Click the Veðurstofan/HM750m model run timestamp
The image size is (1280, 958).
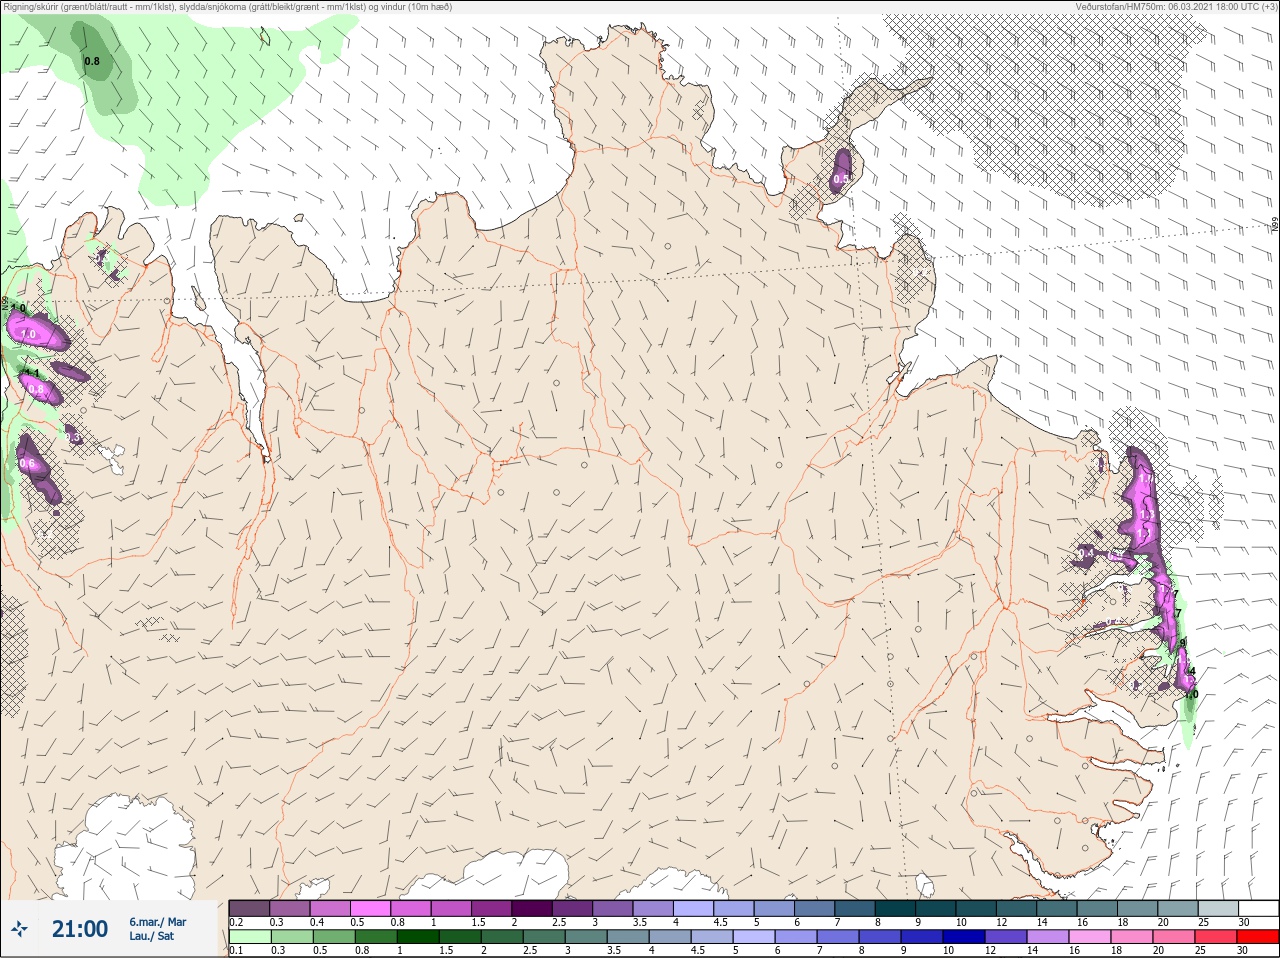tap(1176, 7)
